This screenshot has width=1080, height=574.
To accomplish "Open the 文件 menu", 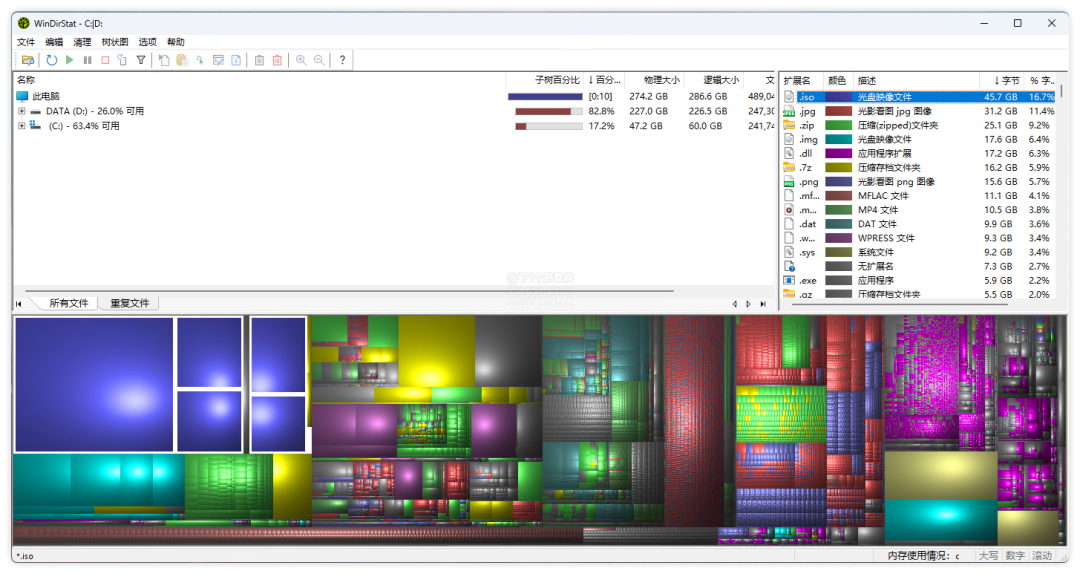I will pos(26,42).
